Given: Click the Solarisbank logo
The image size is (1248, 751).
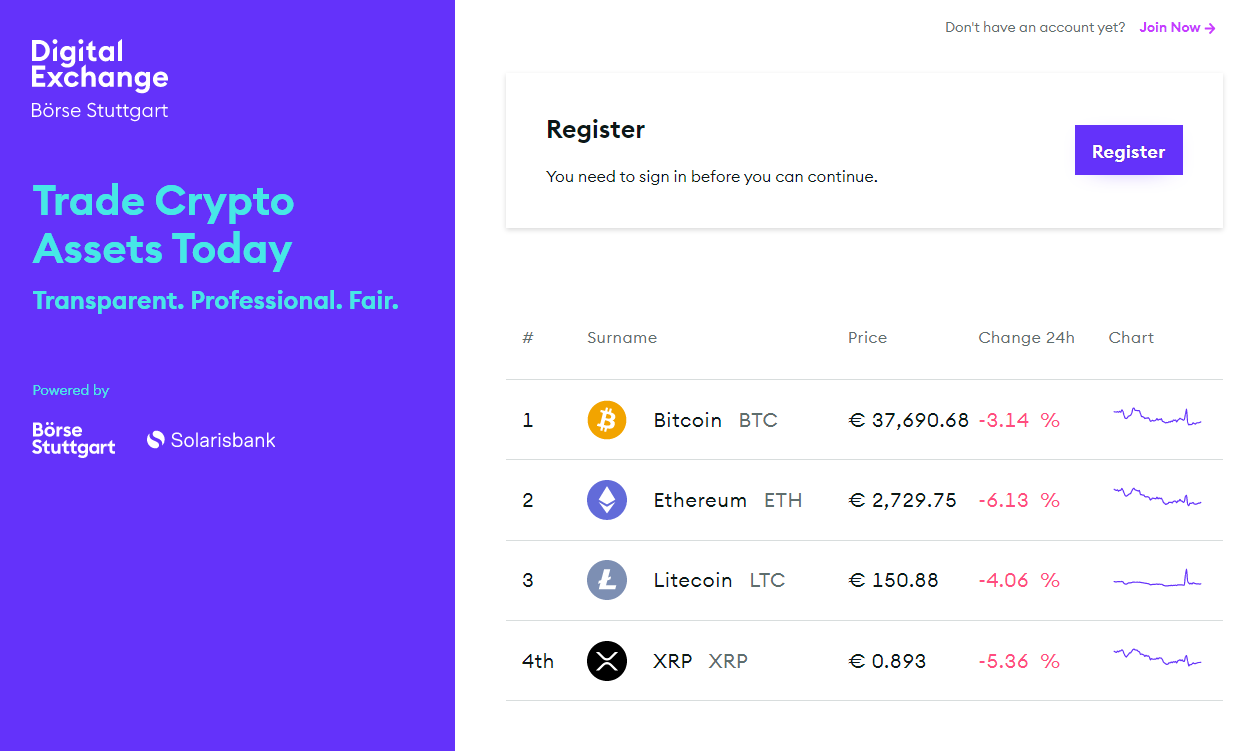Looking at the screenshot, I should click(x=211, y=440).
